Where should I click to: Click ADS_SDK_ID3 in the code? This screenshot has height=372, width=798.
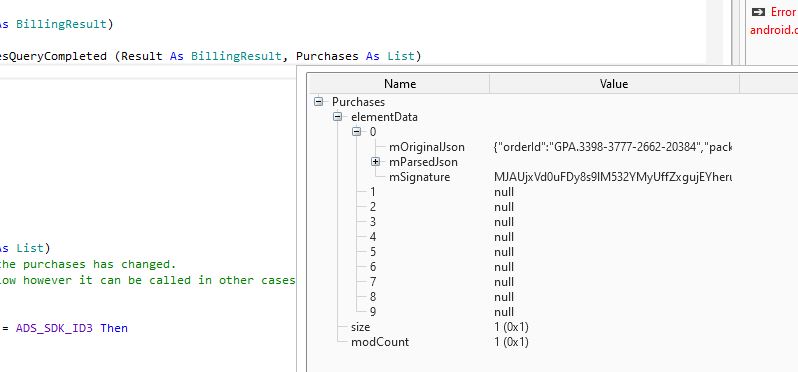(x=54, y=328)
